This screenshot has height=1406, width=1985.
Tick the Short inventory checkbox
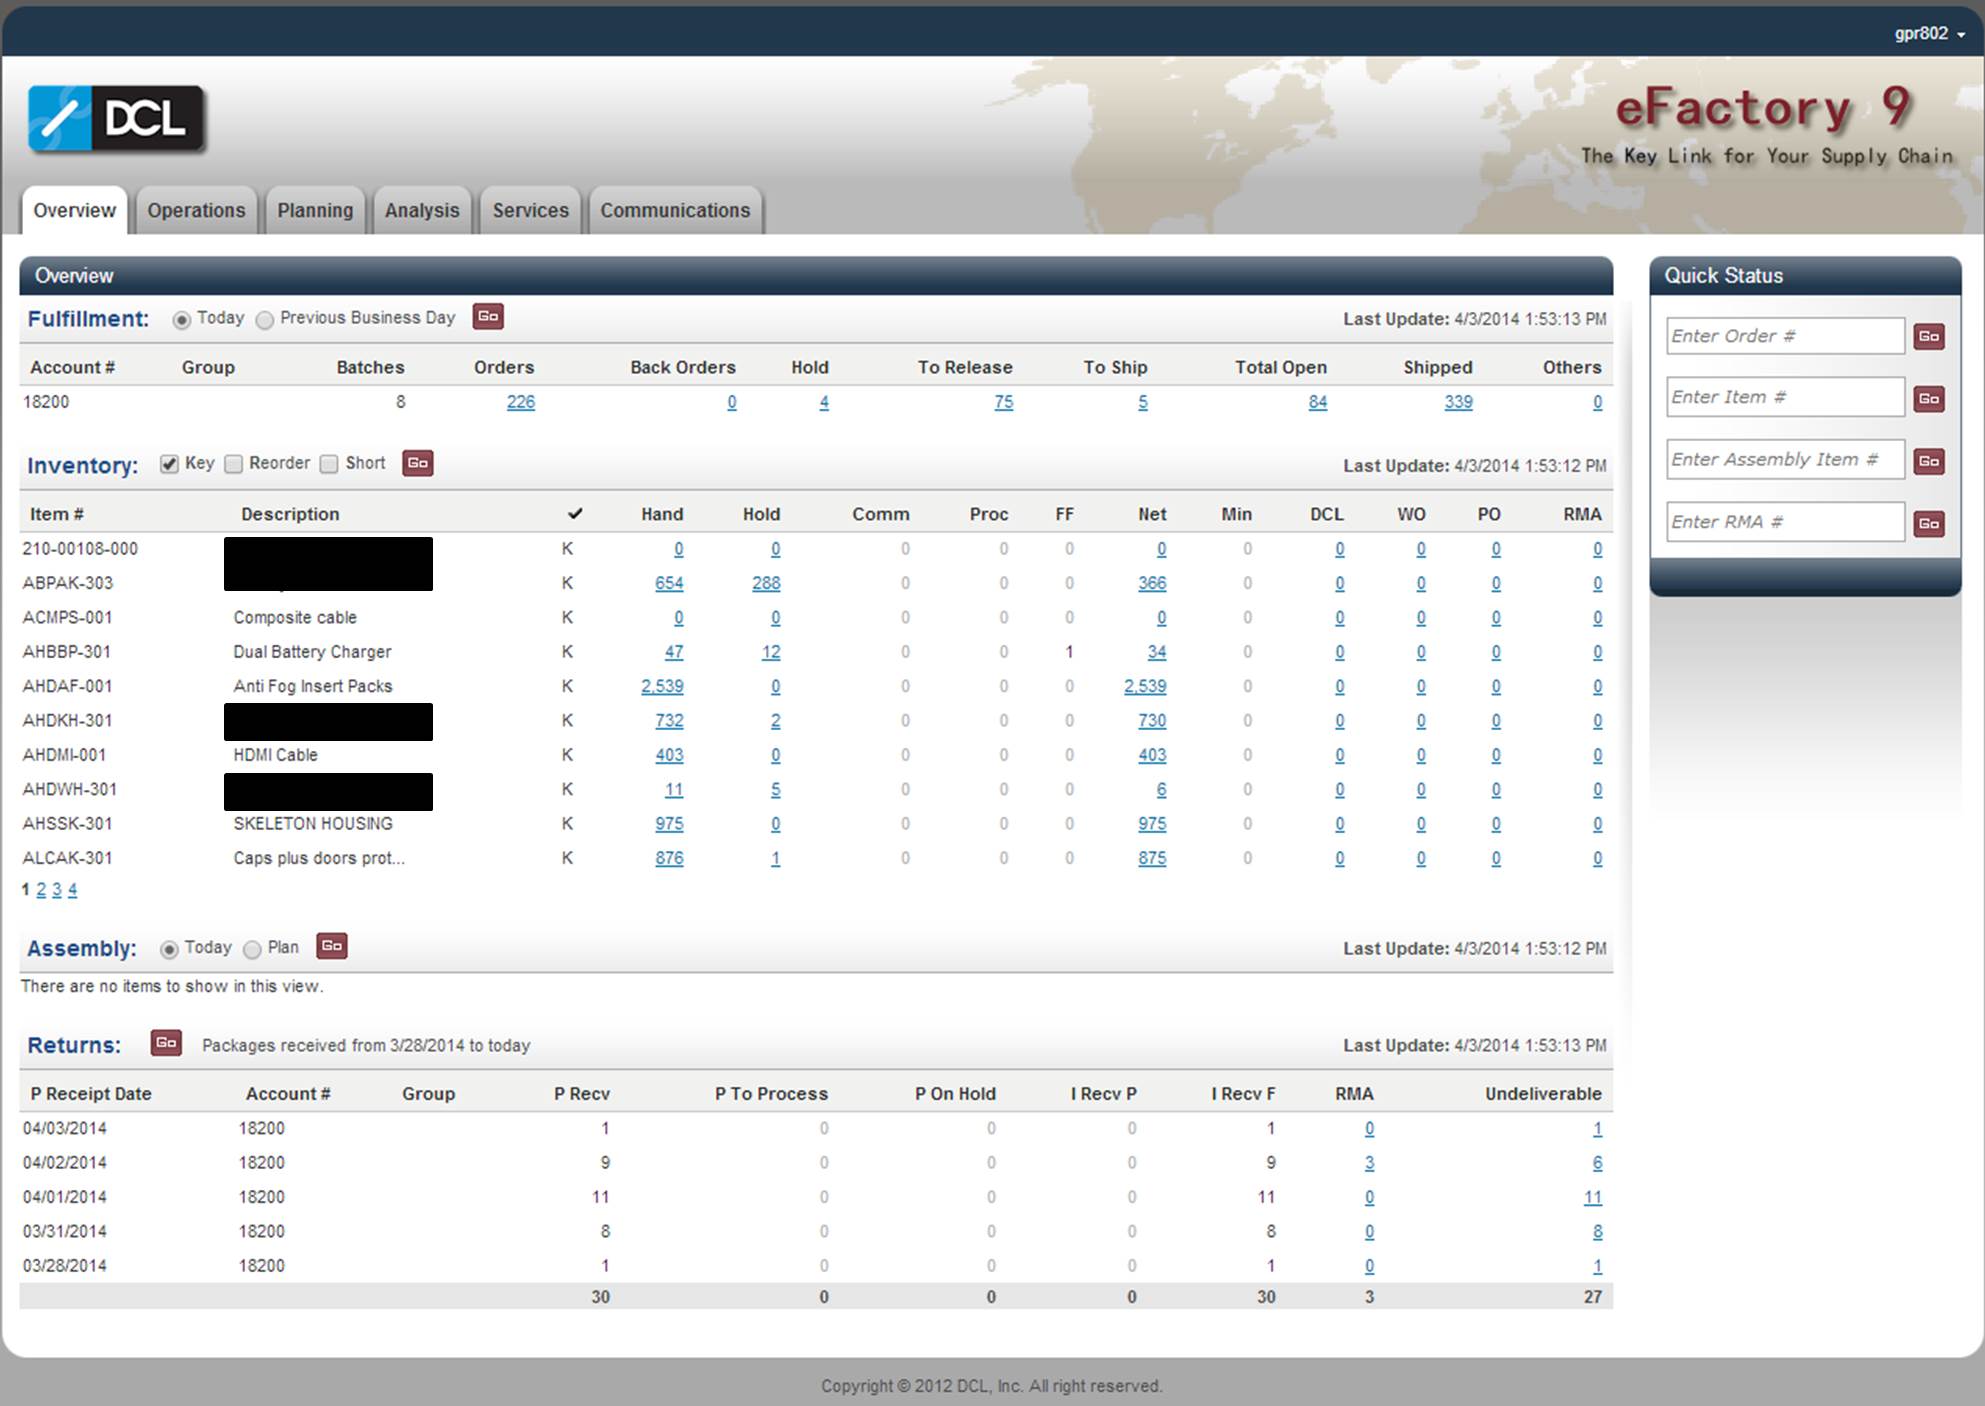pos(329,464)
